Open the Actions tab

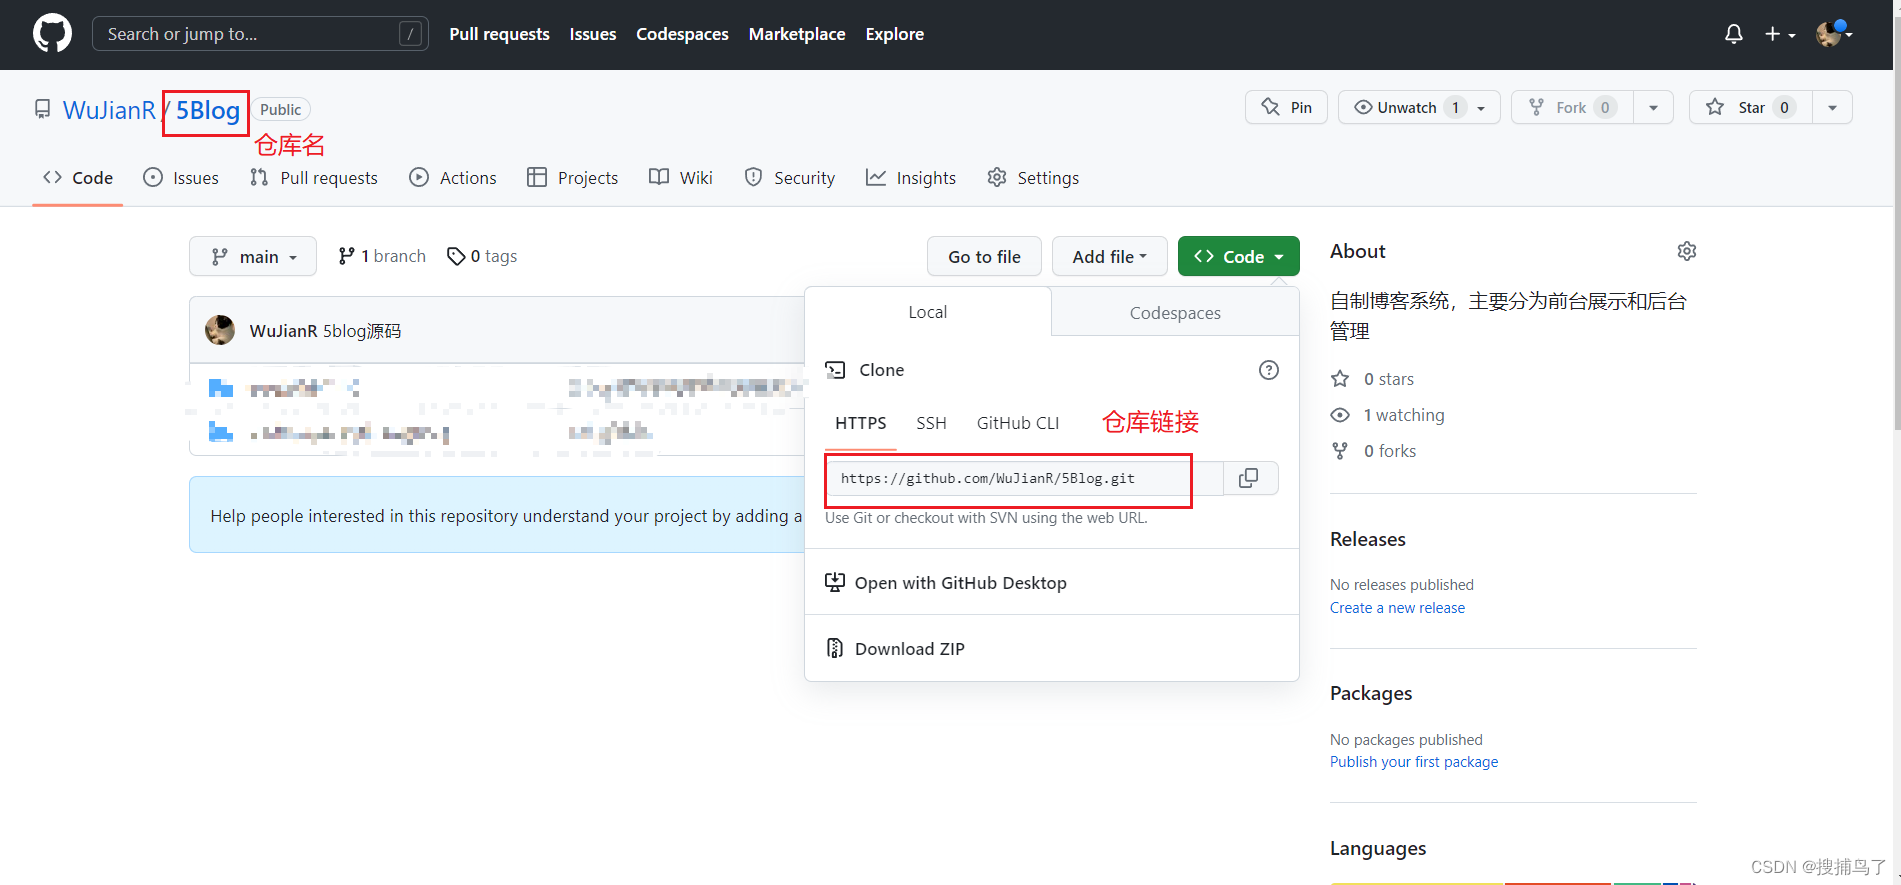pyautogui.click(x=453, y=178)
